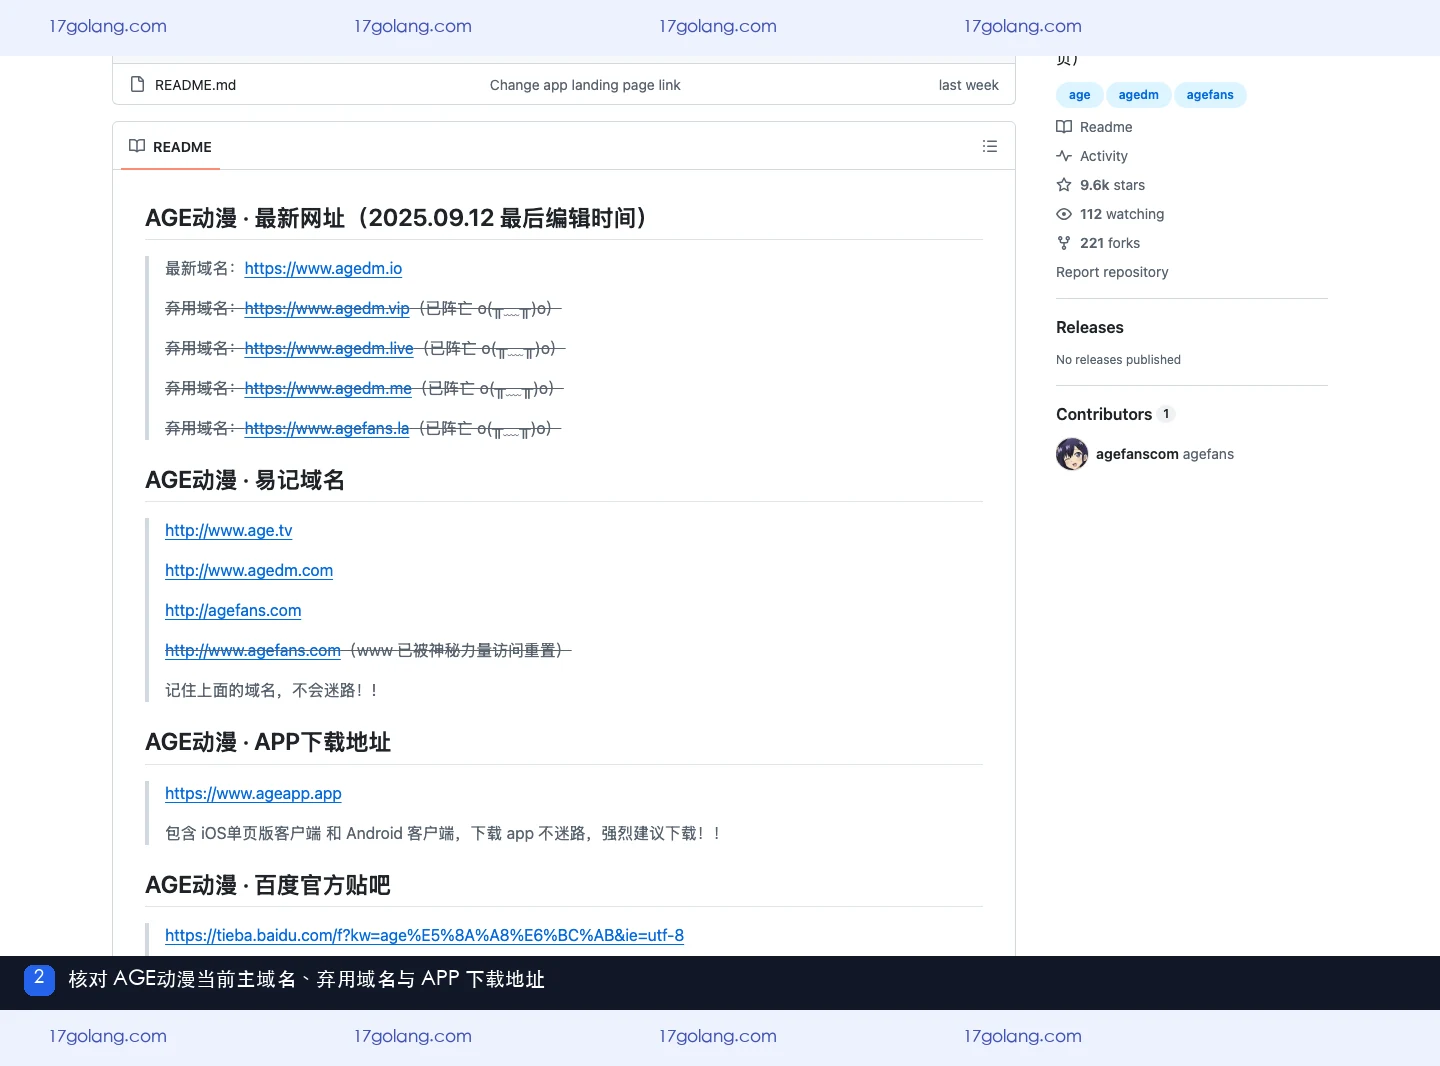Open link http://www.agedm.com
The image size is (1440, 1066).
pos(249,570)
